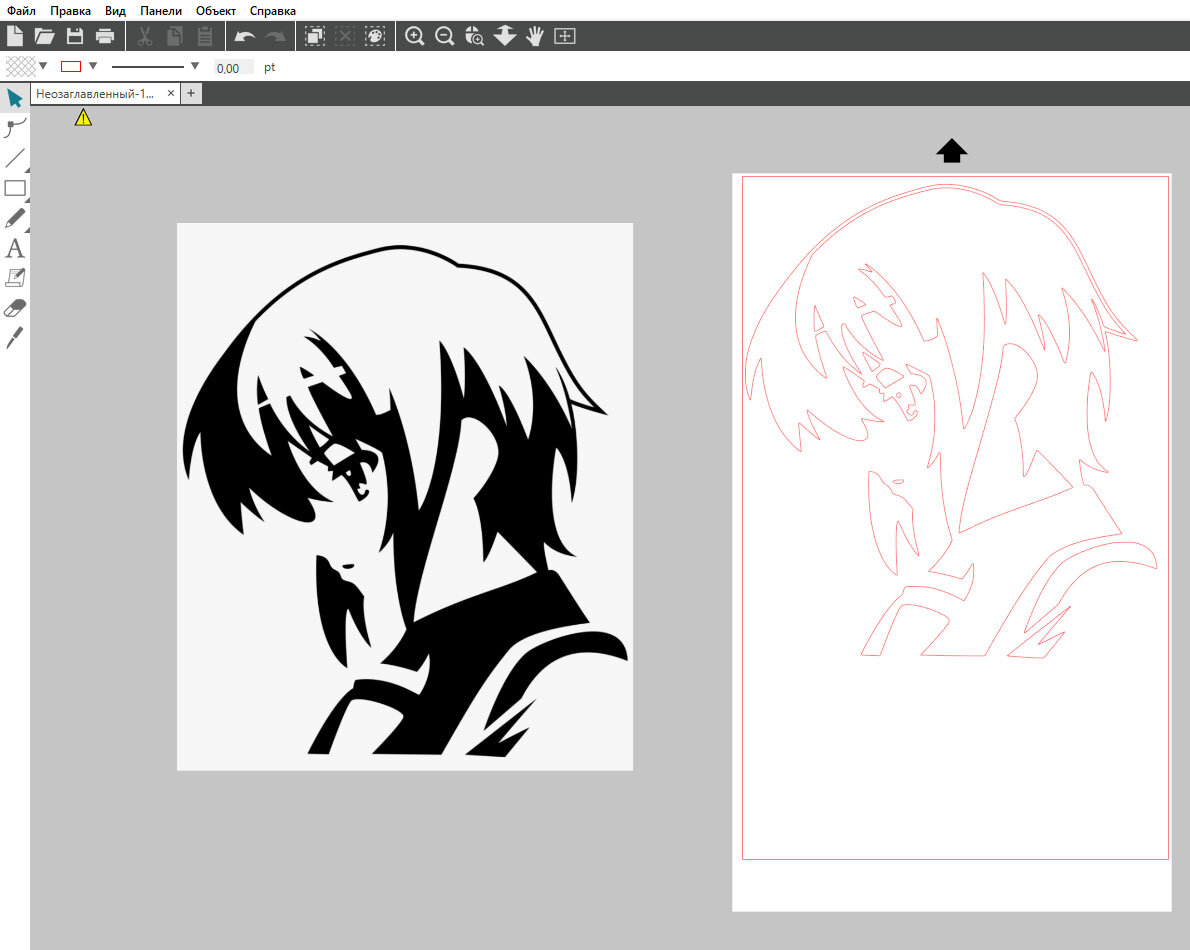Viewport: 1190px width, 950px height.
Task: Click the Copy icon in toolbar
Action: tap(175, 36)
